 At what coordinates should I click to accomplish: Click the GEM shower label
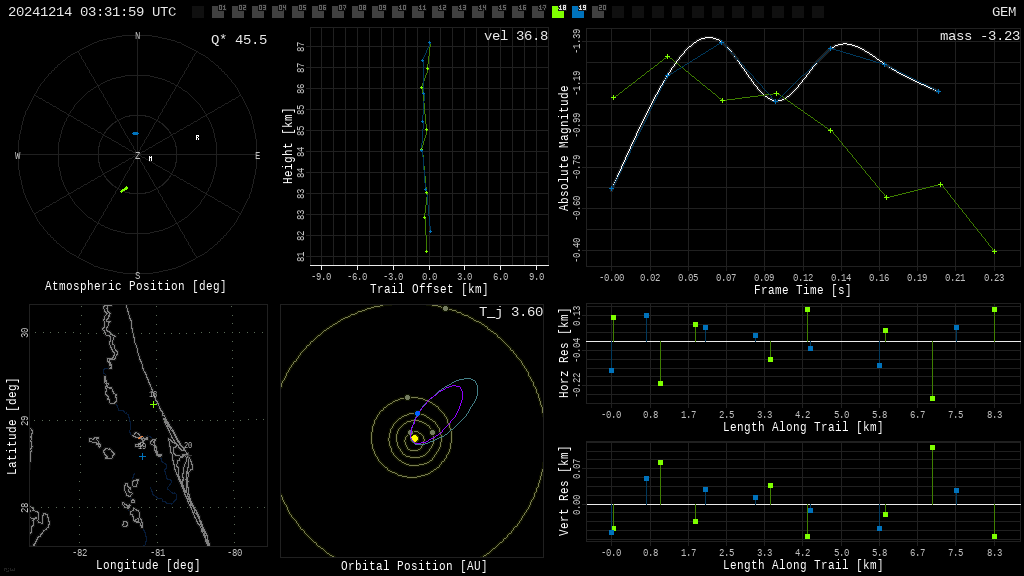pyautogui.click(x=1003, y=12)
